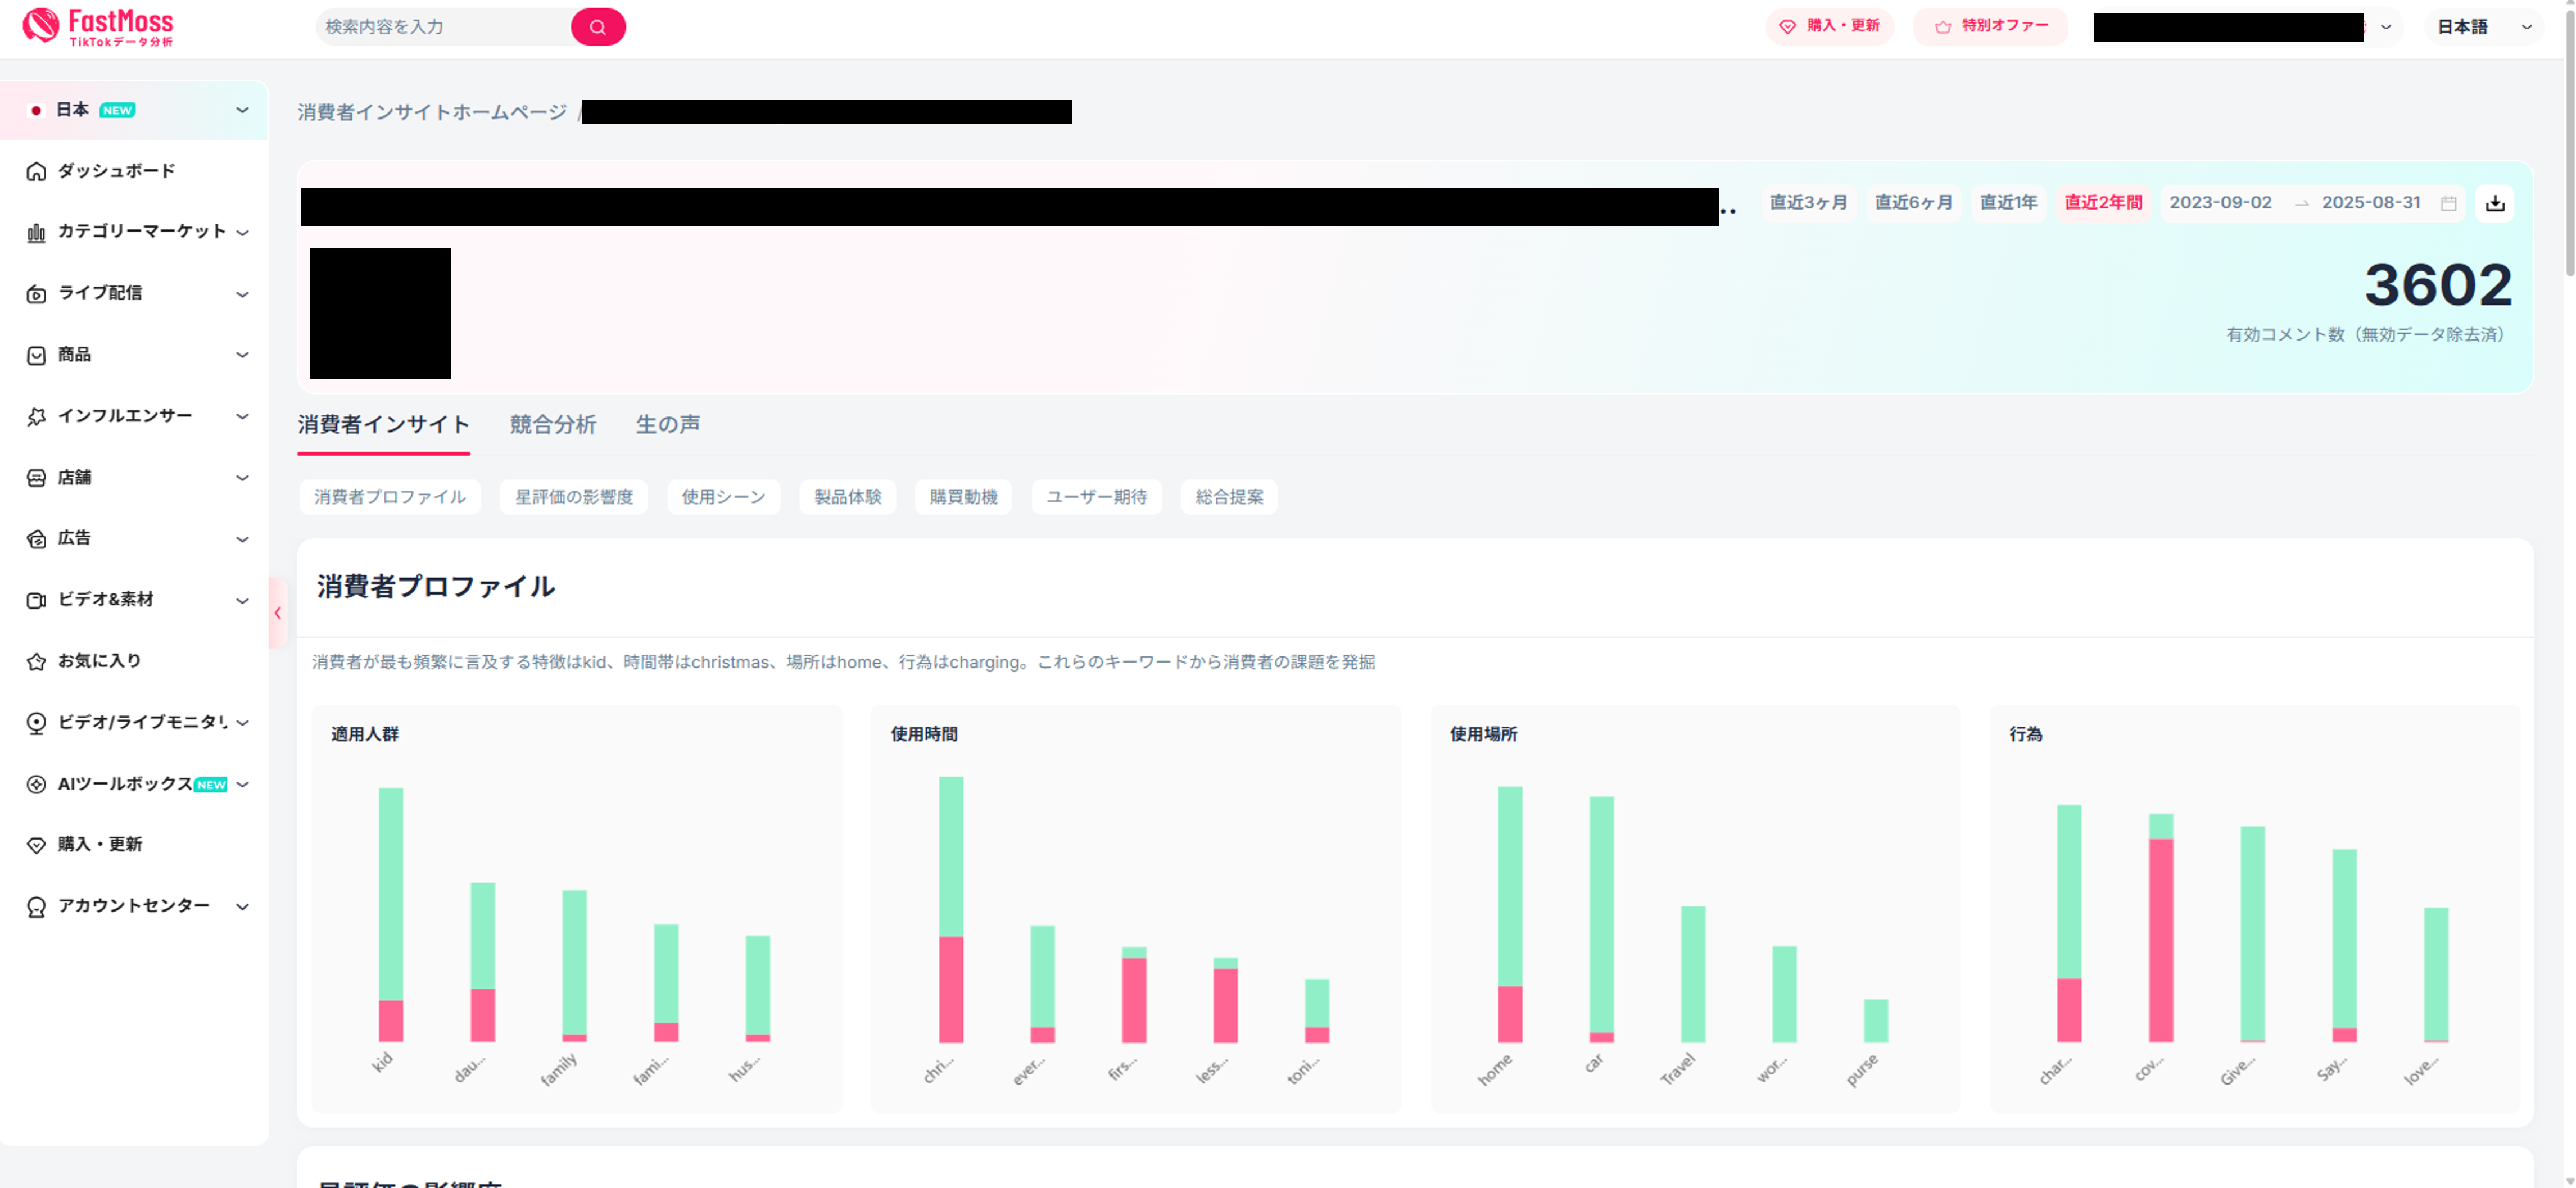
Task: Open the account dropdown chevron in header
Action: tap(2386, 27)
